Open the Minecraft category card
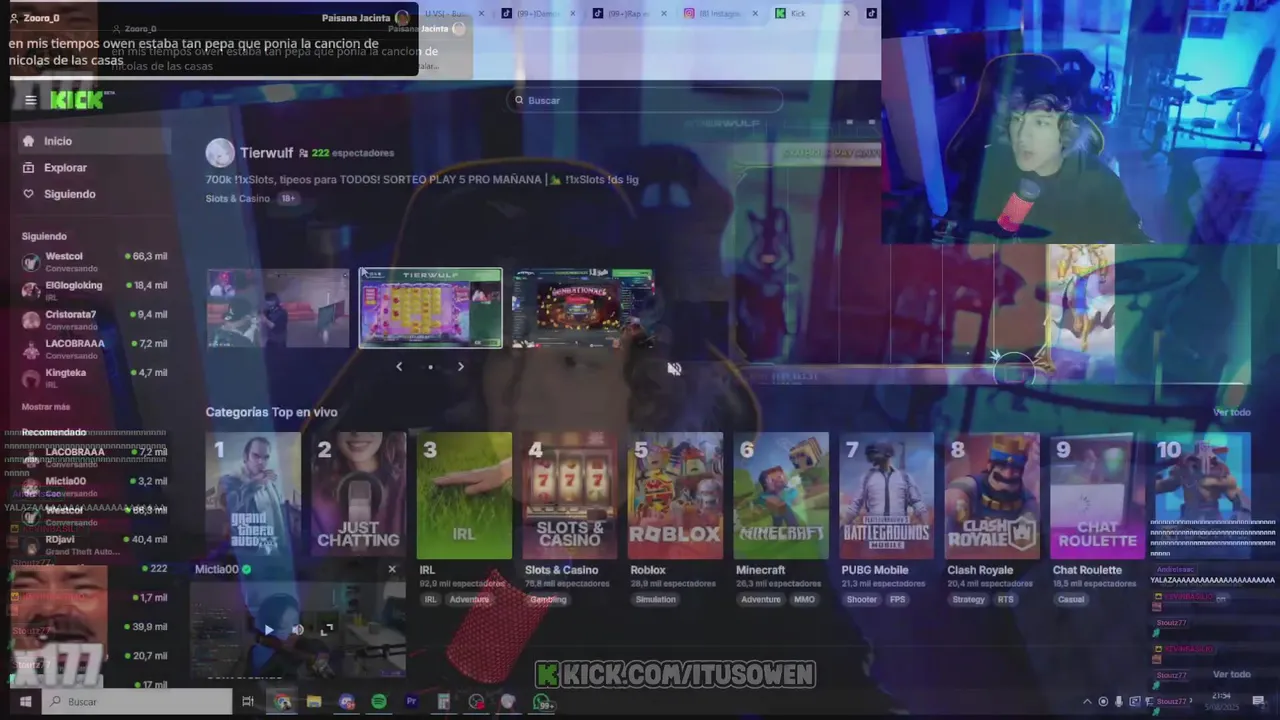The height and width of the screenshot is (720, 1280). (x=781, y=496)
